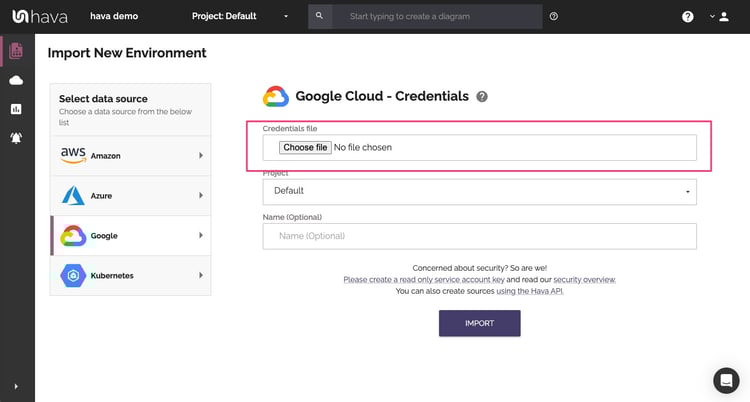The image size is (750, 402).
Task: Select the Azure data source
Action: pos(131,195)
